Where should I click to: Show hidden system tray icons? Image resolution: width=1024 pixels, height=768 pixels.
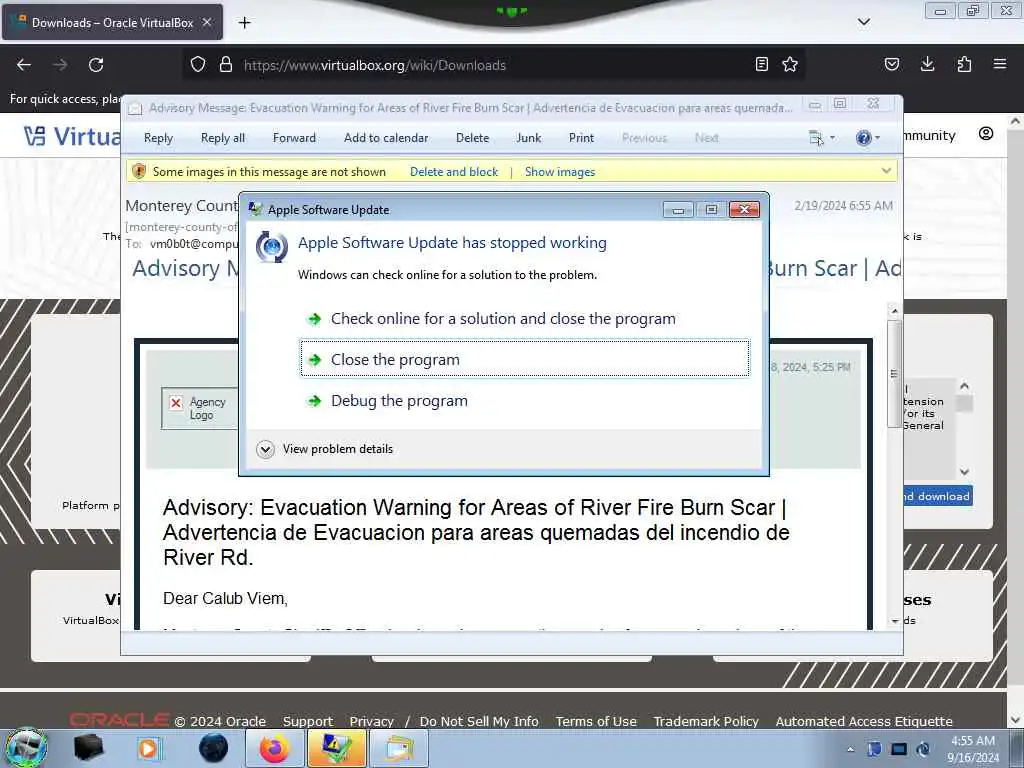point(850,749)
